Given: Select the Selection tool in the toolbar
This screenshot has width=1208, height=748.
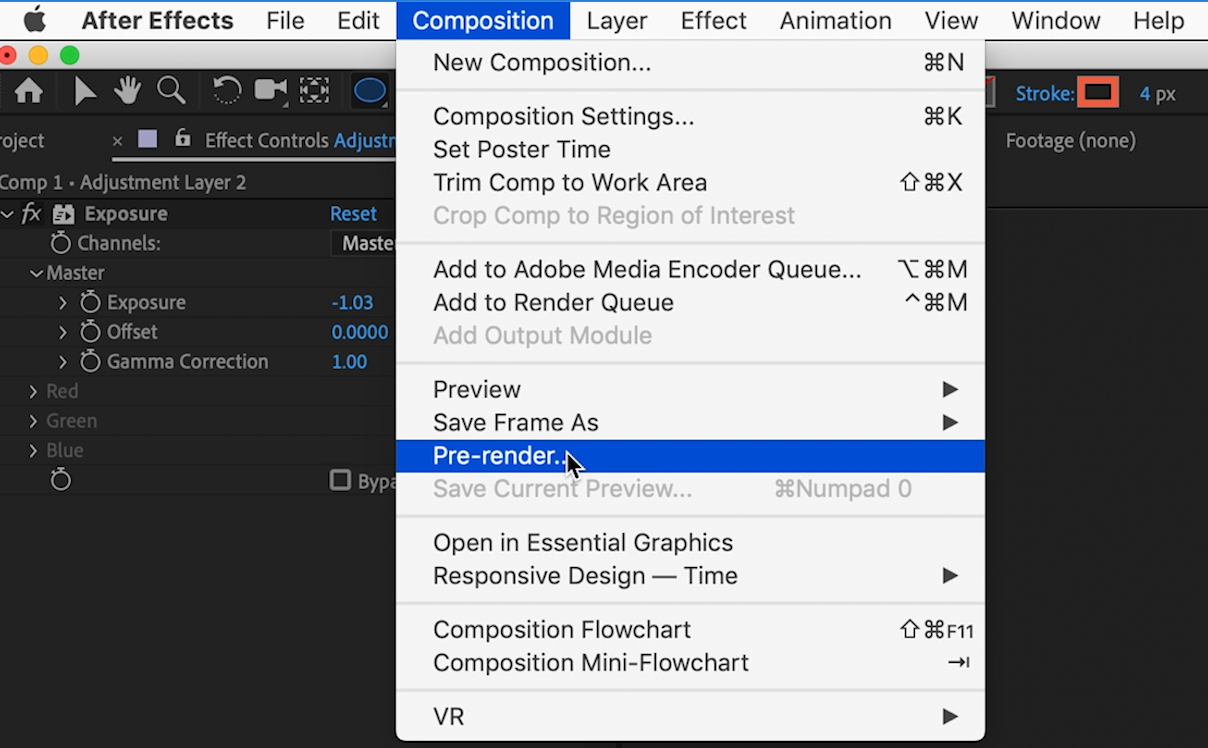Looking at the screenshot, I should click(x=85, y=90).
